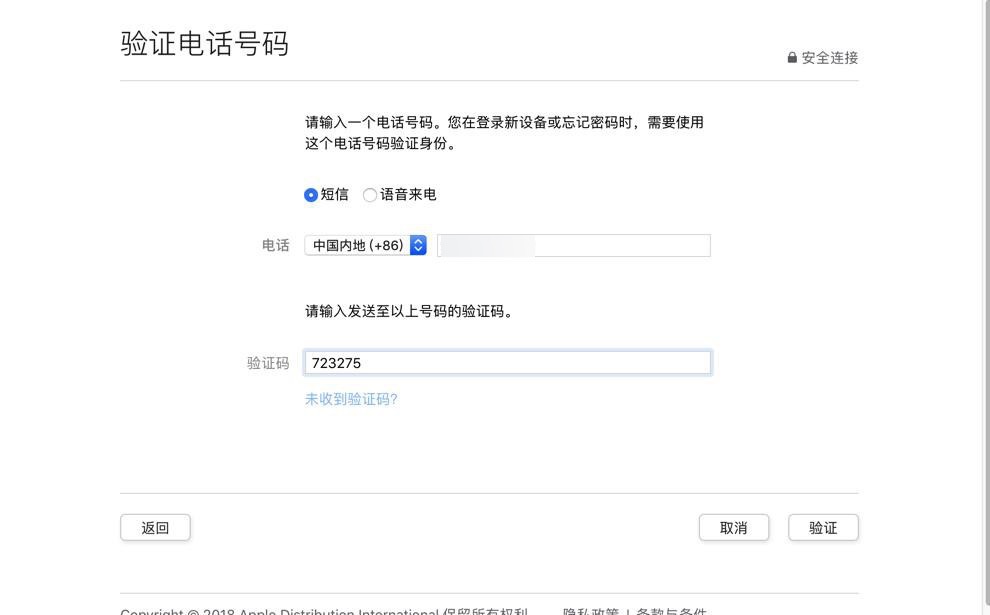Click the 验证电话号码 page heading
The height and width of the screenshot is (615, 990).
click(205, 44)
